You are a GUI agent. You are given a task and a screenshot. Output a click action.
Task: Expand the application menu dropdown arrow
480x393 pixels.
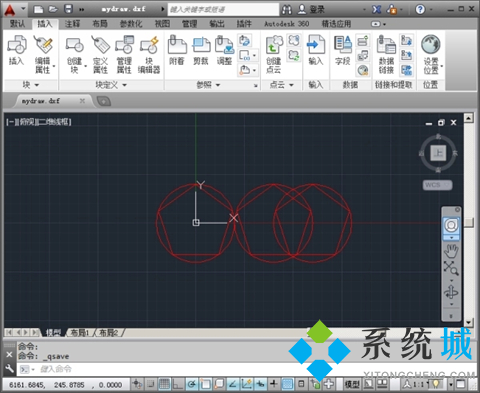23,9
